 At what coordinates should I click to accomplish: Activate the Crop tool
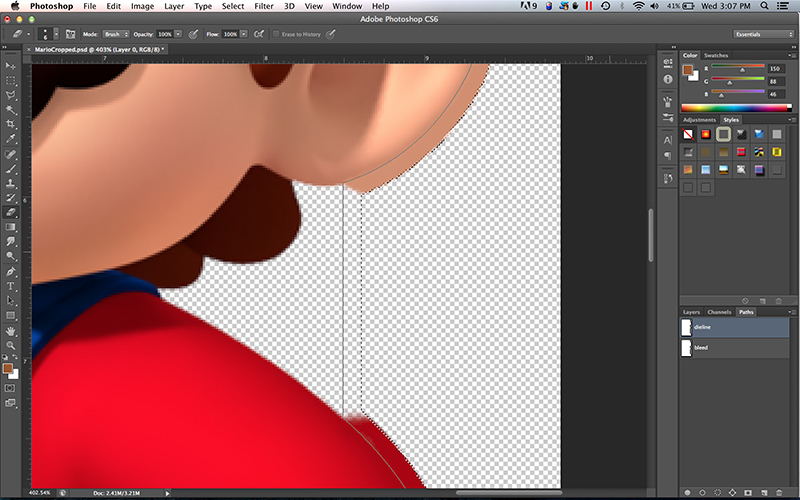pyautogui.click(x=10, y=124)
